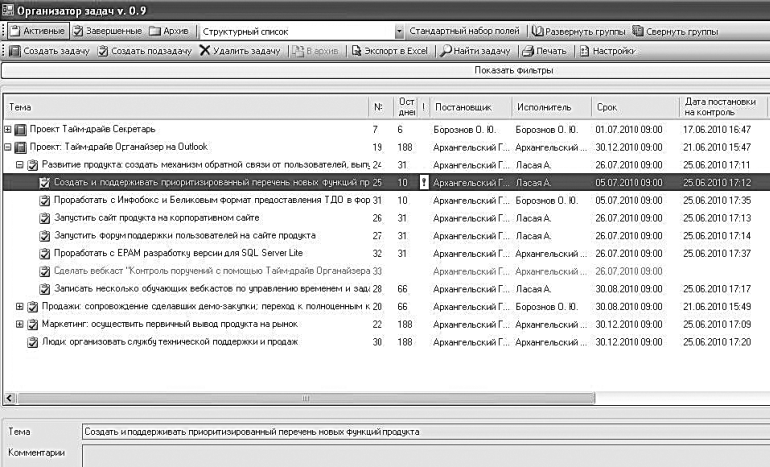
Task: Expand the Маркетинг task group
Action: click(19, 324)
